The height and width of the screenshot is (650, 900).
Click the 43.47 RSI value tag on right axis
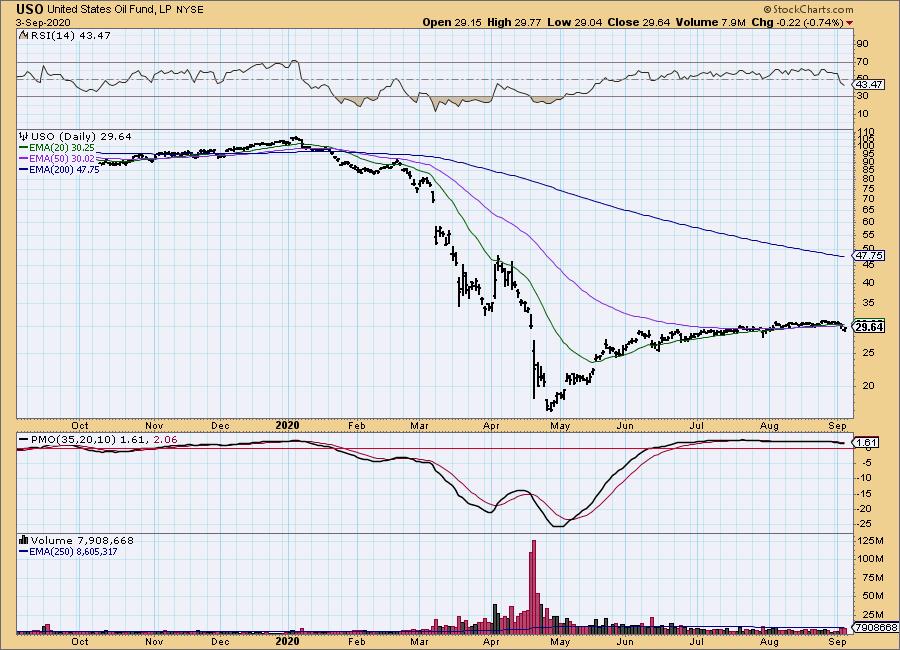[x=868, y=84]
